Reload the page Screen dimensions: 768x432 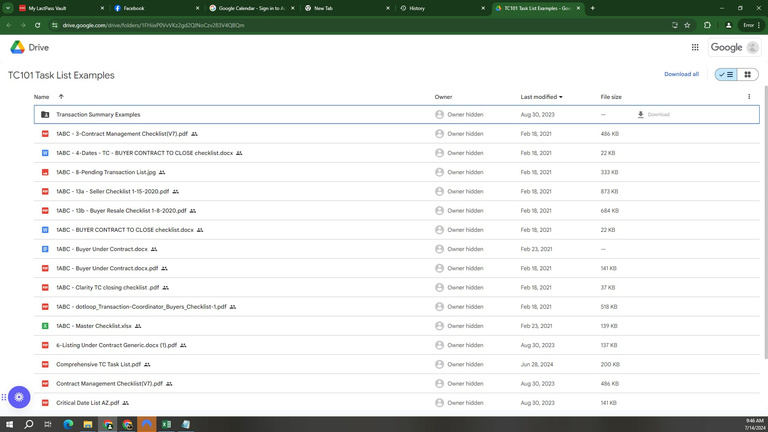[37, 25]
